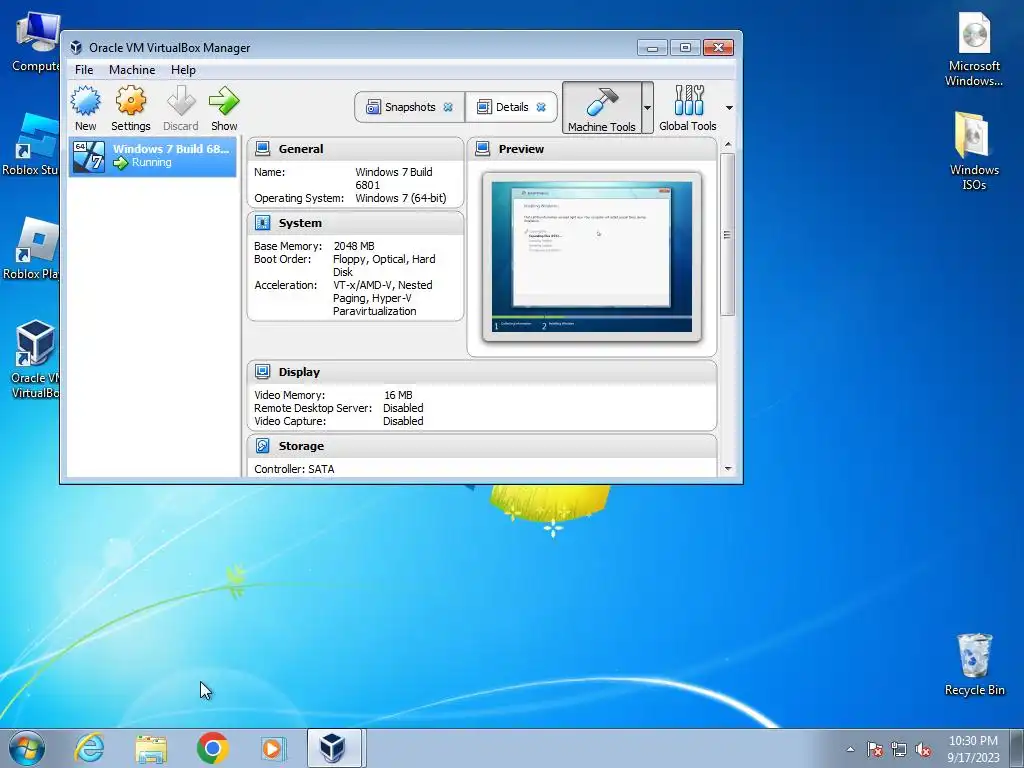The height and width of the screenshot is (768, 1024).
Task: Switch to the Snapshots tab
Action: coord(409,107)
